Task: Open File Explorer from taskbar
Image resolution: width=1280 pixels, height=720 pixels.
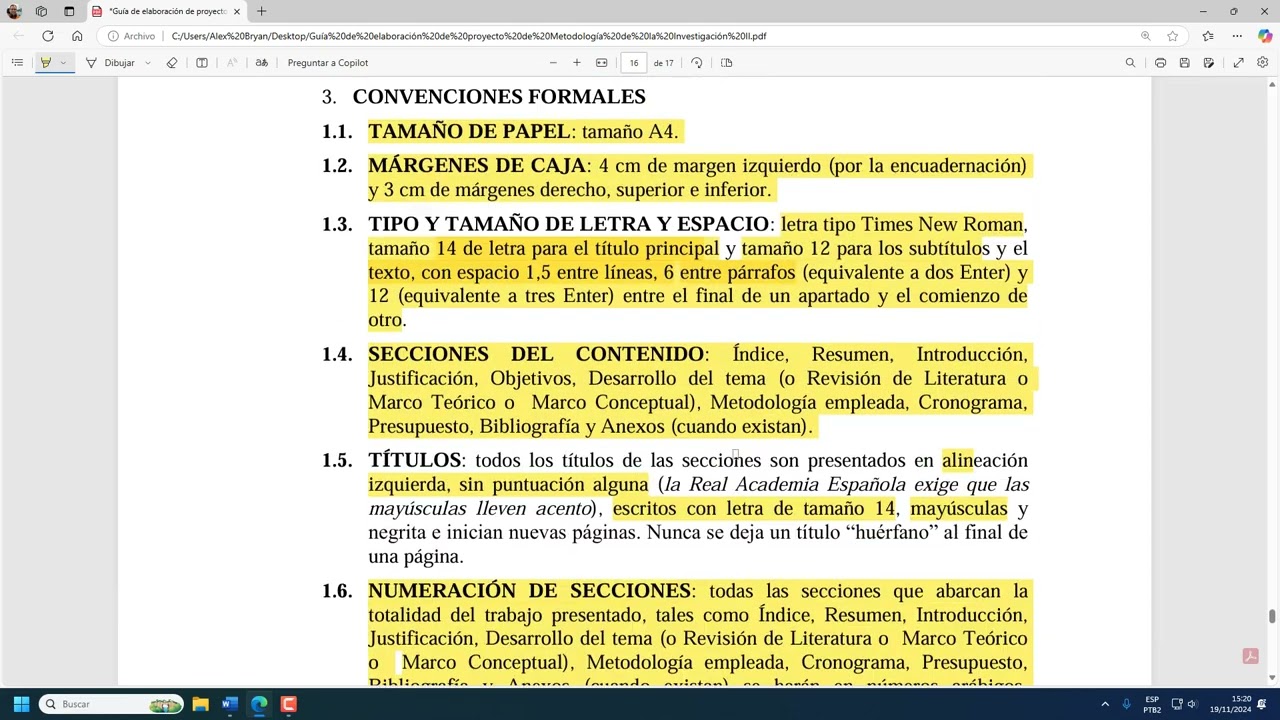Action: 200,704
